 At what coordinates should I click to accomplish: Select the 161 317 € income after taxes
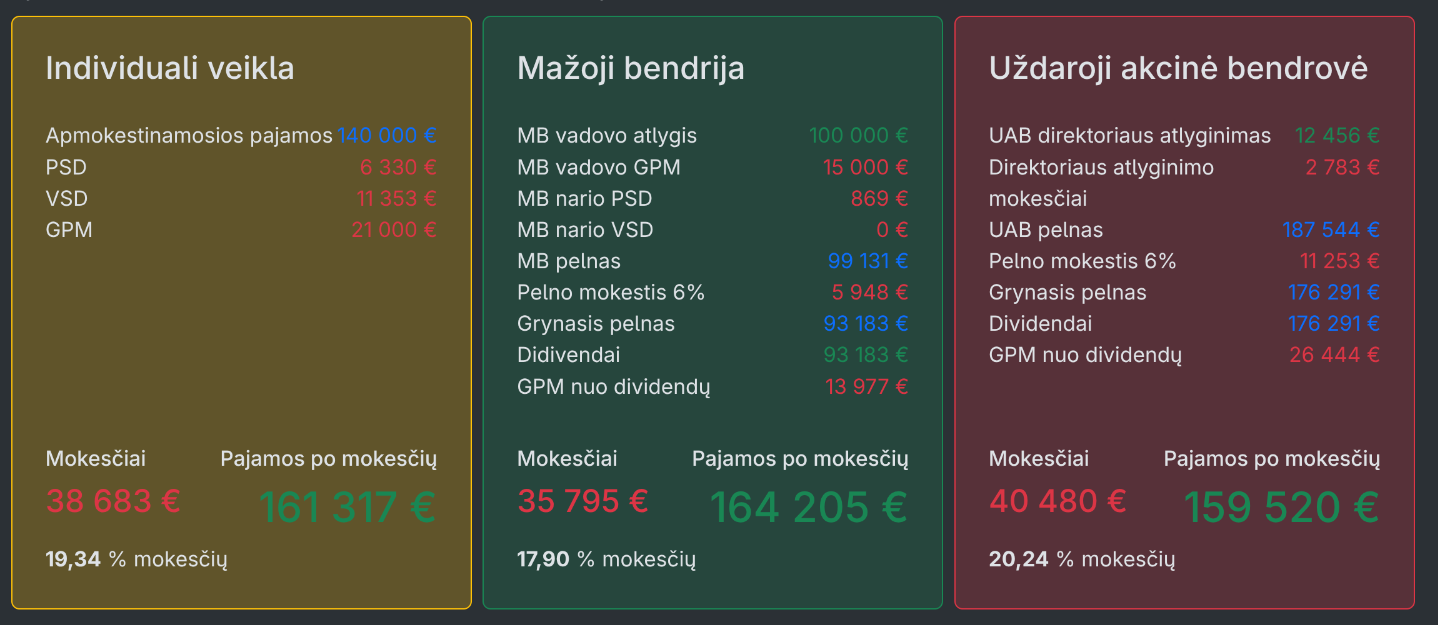(348, 507)
